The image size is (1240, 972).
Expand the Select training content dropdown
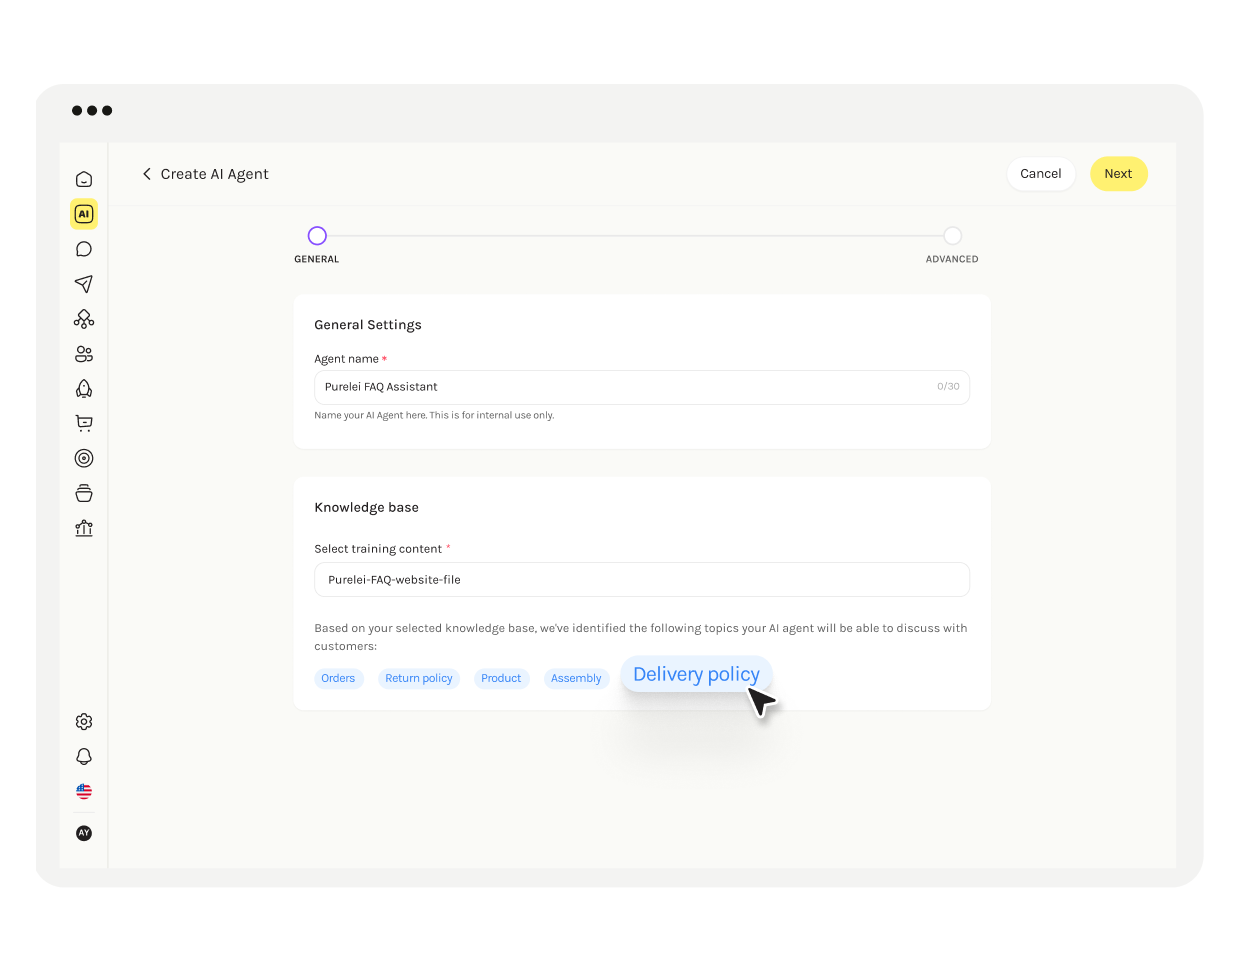tap(641, 580)
